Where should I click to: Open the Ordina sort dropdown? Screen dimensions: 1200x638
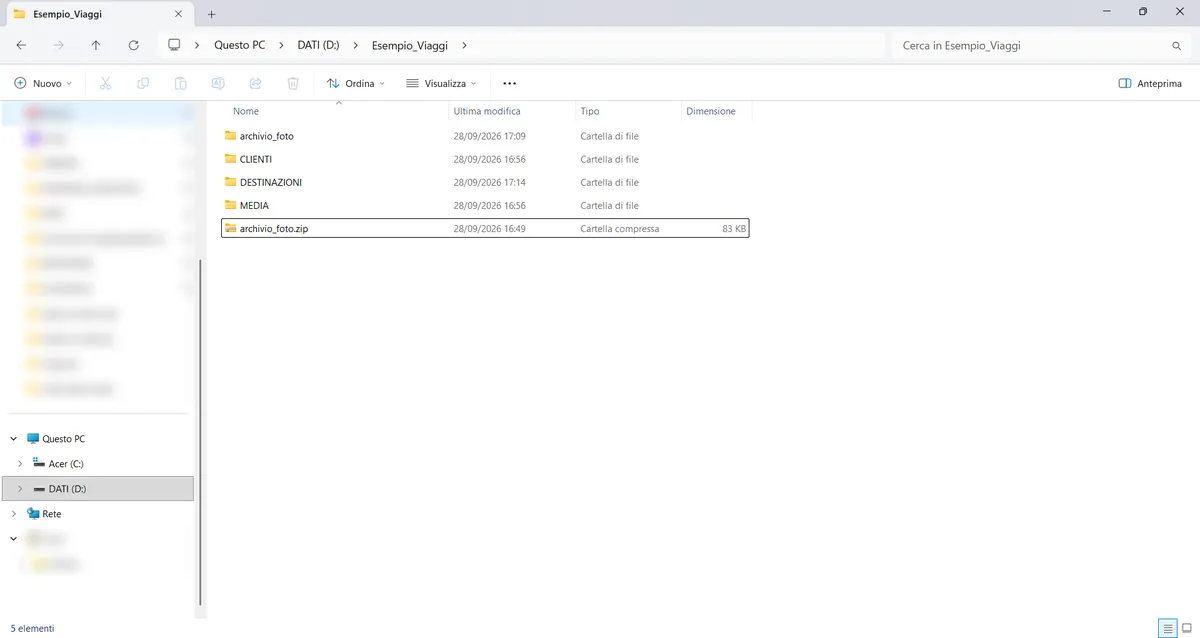(x=356, y=83)
